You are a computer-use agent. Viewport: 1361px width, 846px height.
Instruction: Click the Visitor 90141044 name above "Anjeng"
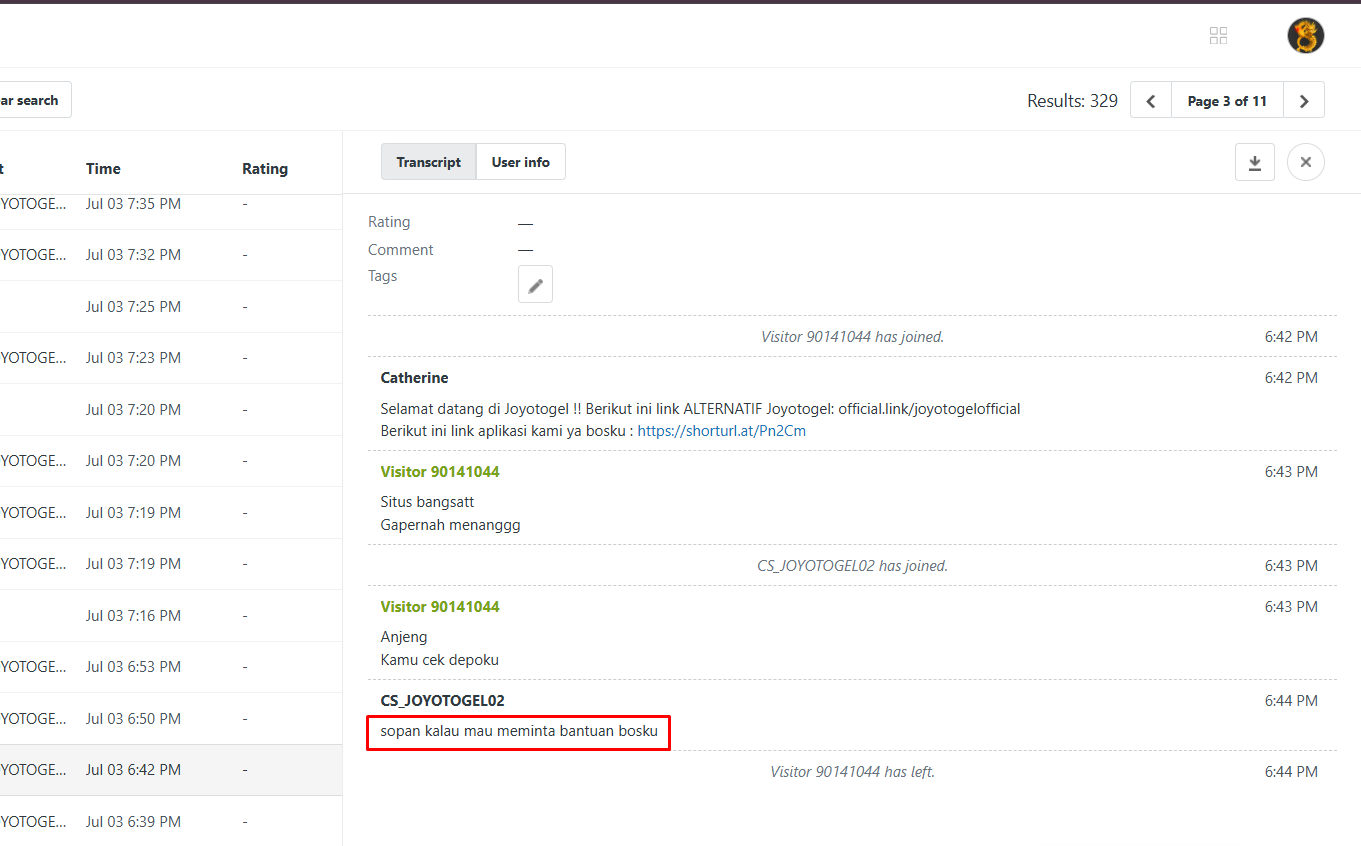click(440, 607)
